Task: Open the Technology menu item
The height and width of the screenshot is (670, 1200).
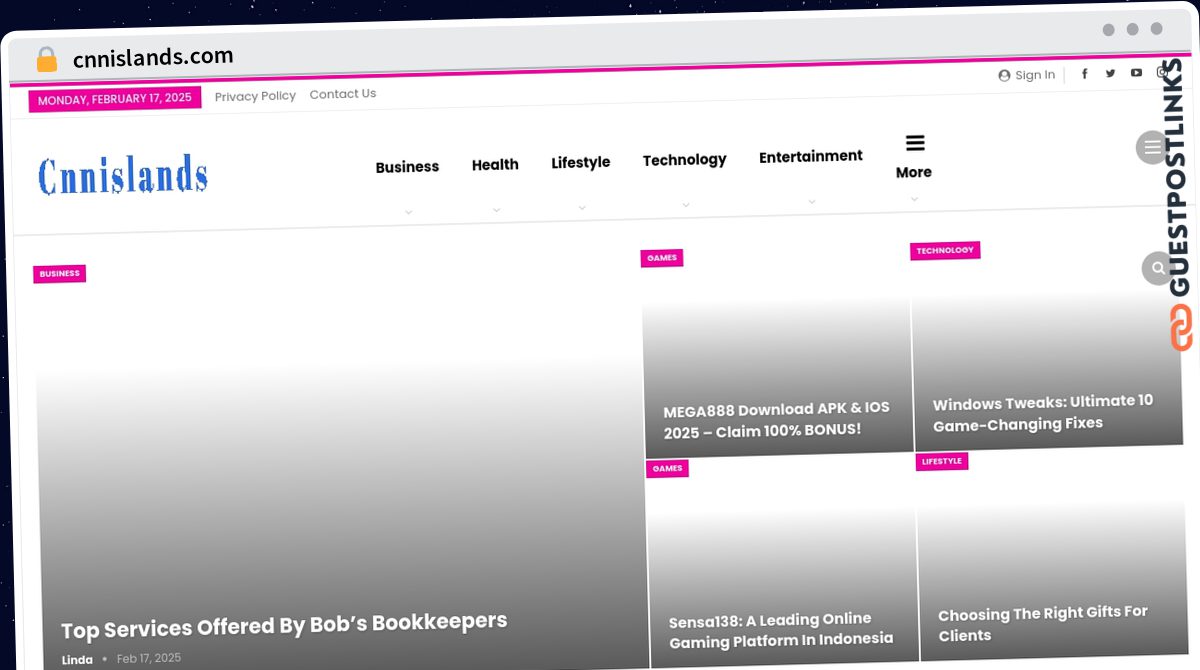Action: (x=685, y=160)
